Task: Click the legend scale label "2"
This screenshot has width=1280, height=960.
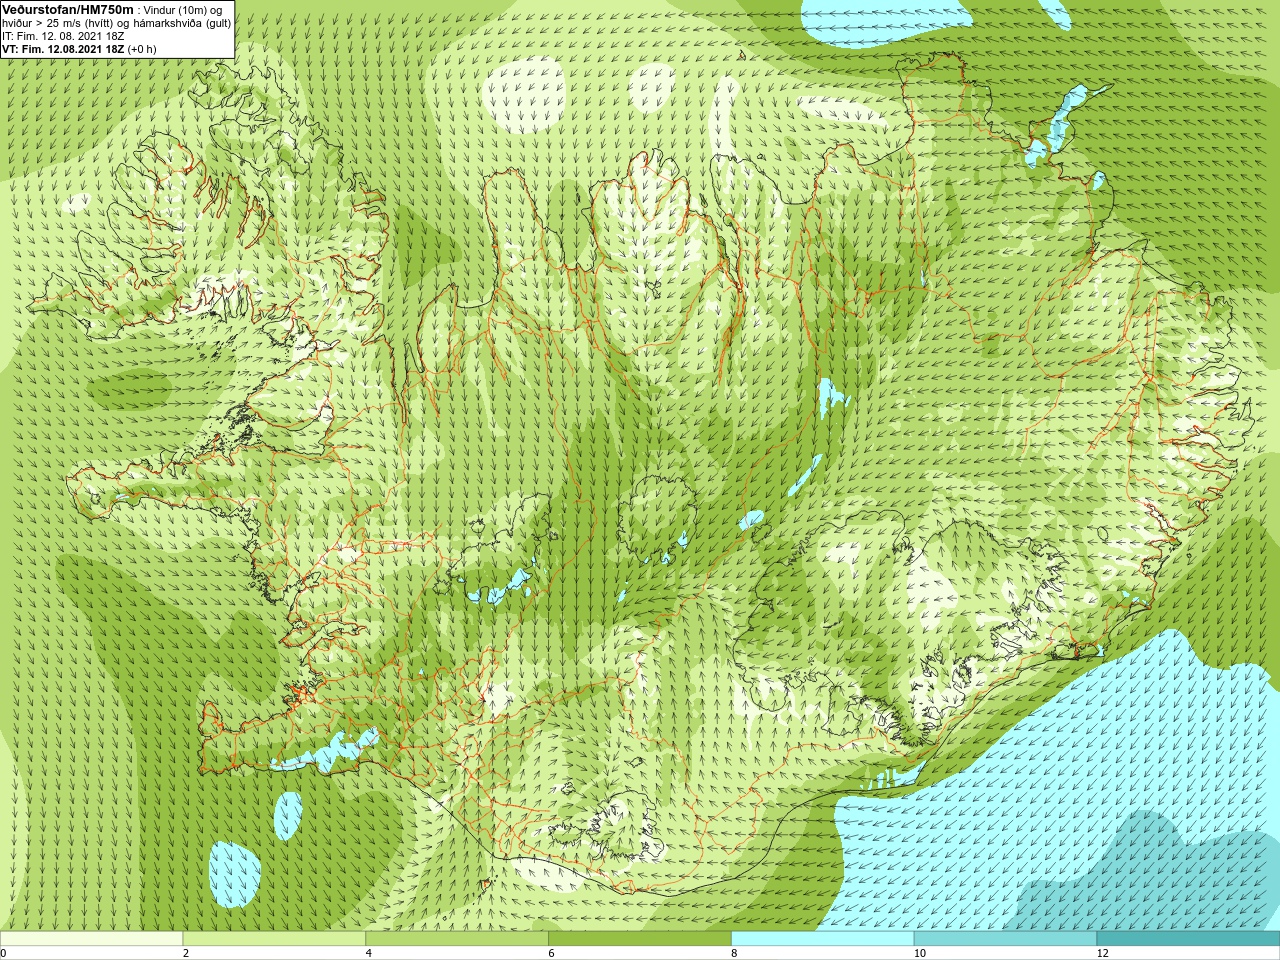Action: click(186, 953)
